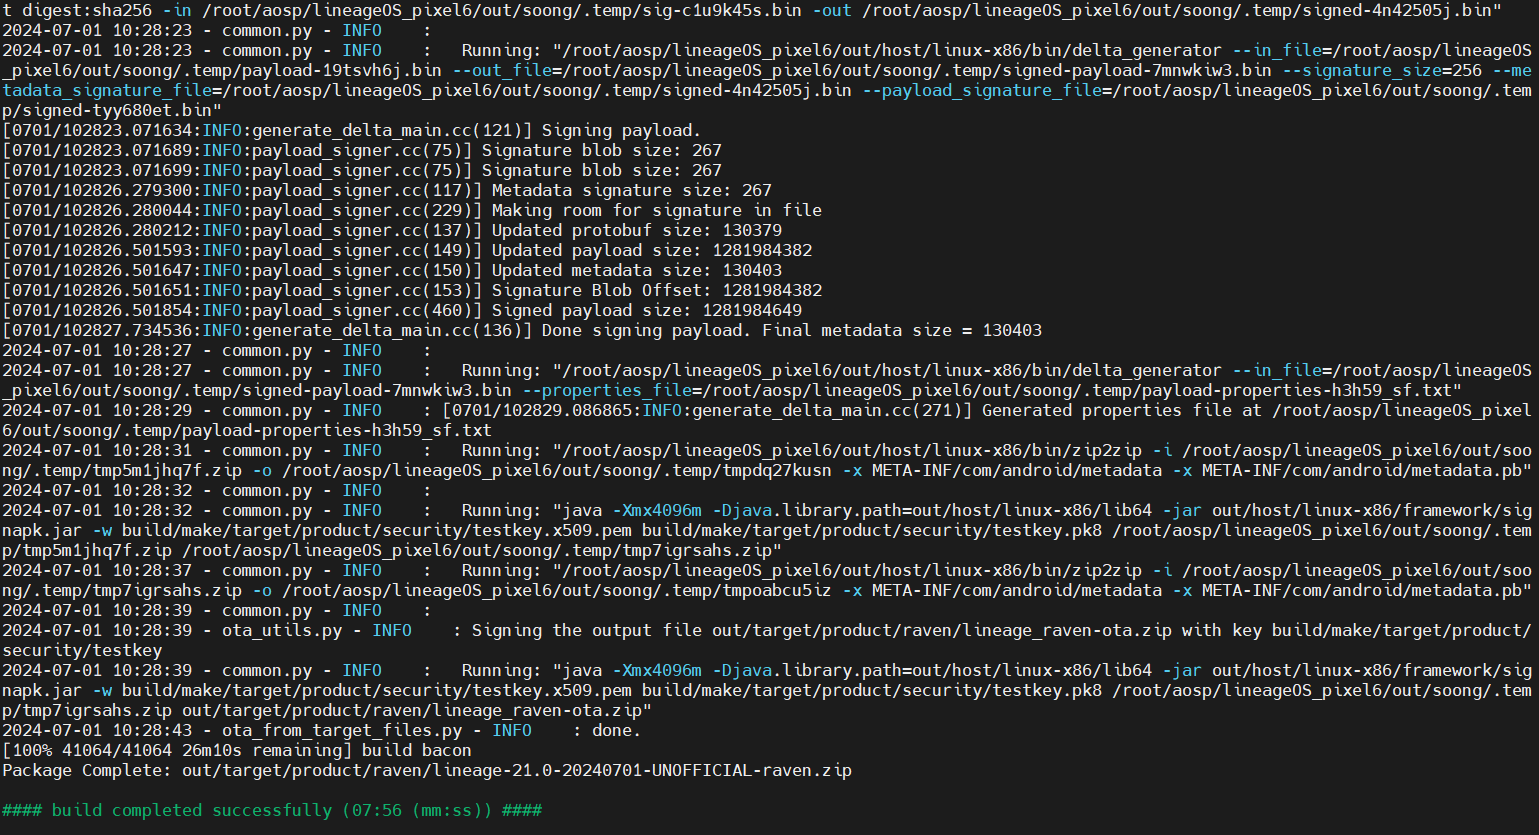
Task: Click the 'sig-c1u9k45s.bin' file name
Action: pyautogui.click(x=722, y=10)
